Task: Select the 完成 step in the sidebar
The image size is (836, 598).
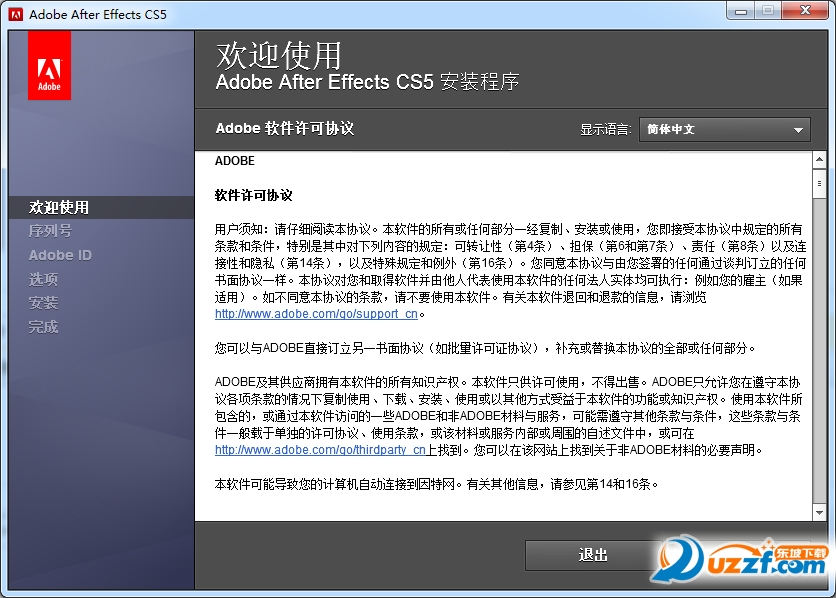Action: click(43, 327)
